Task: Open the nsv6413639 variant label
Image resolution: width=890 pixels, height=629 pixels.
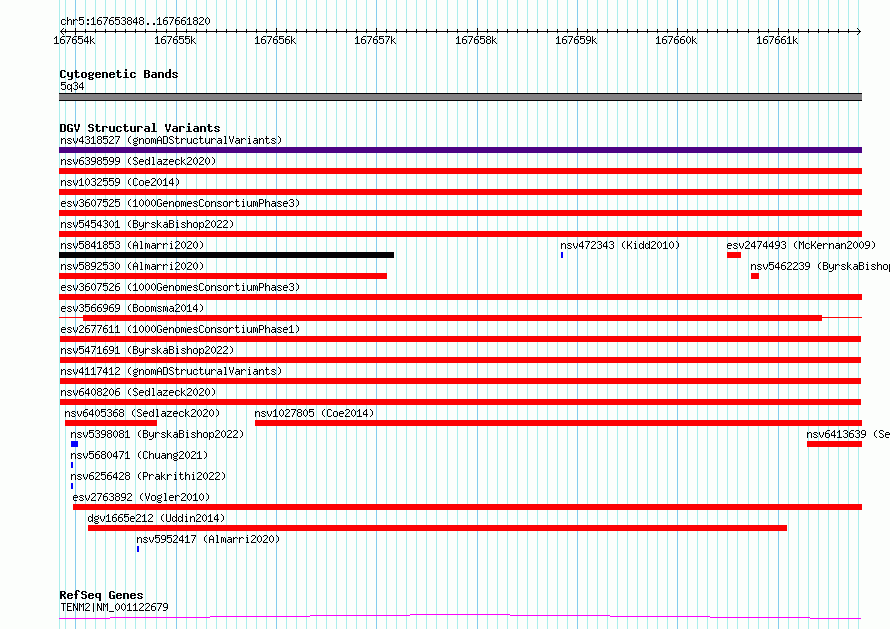Action: pos(847,434)
